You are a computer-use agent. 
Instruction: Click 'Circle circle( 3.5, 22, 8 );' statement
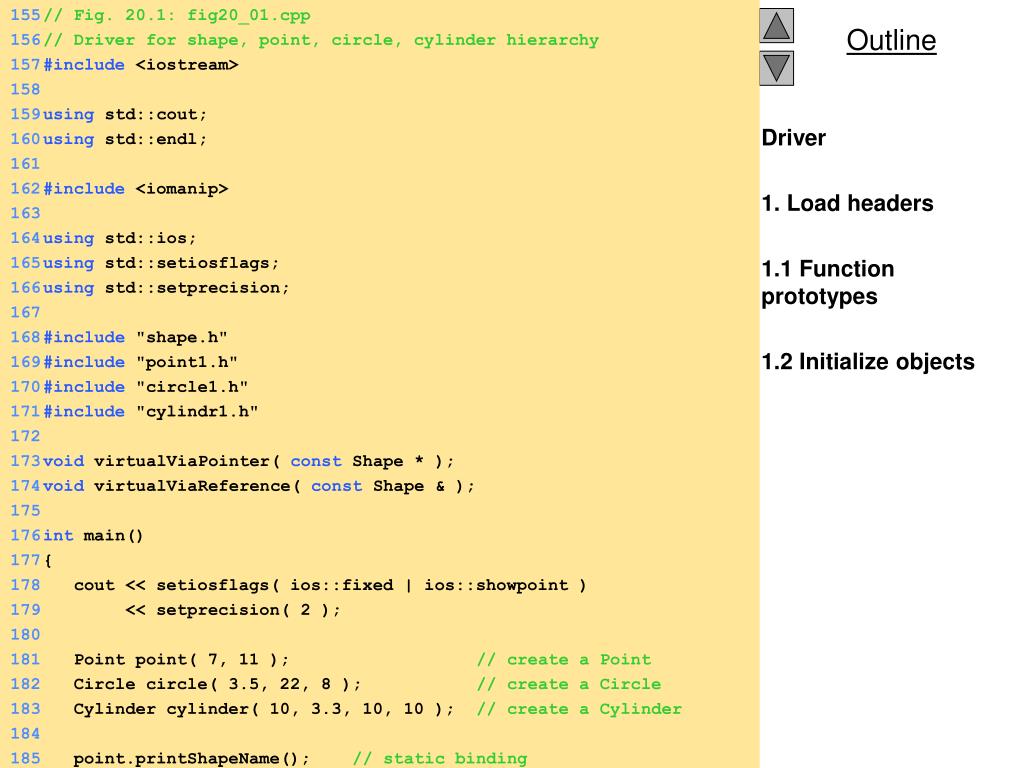coord(217,684)
